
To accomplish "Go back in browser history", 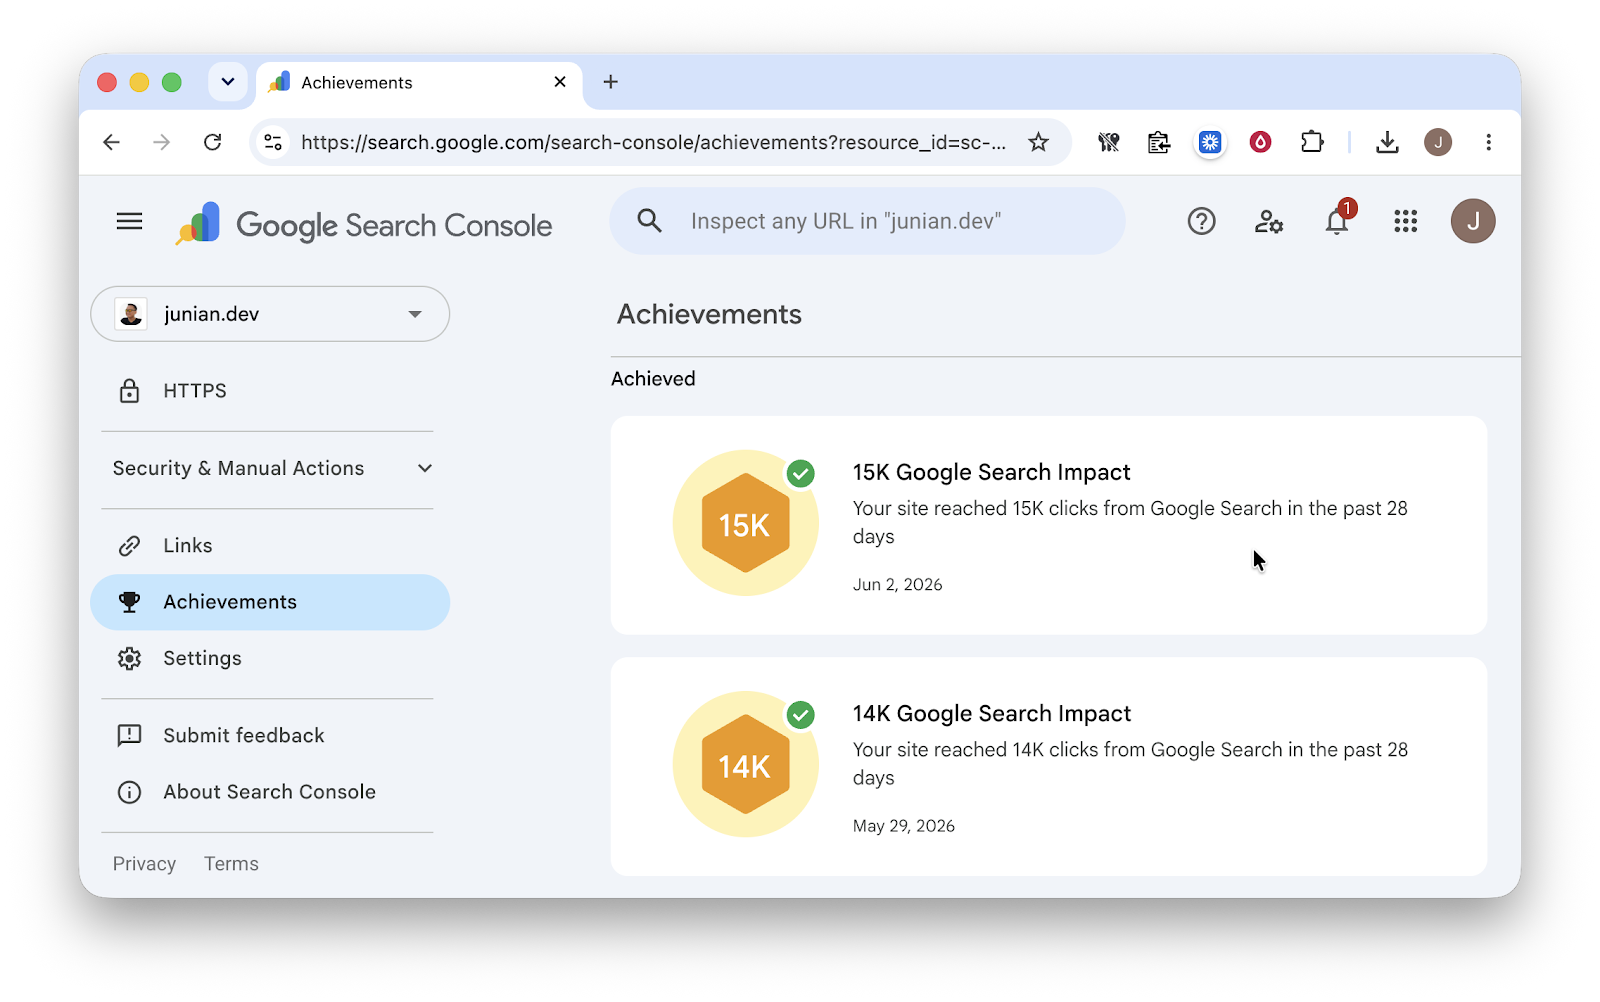I will coord(111,142).
